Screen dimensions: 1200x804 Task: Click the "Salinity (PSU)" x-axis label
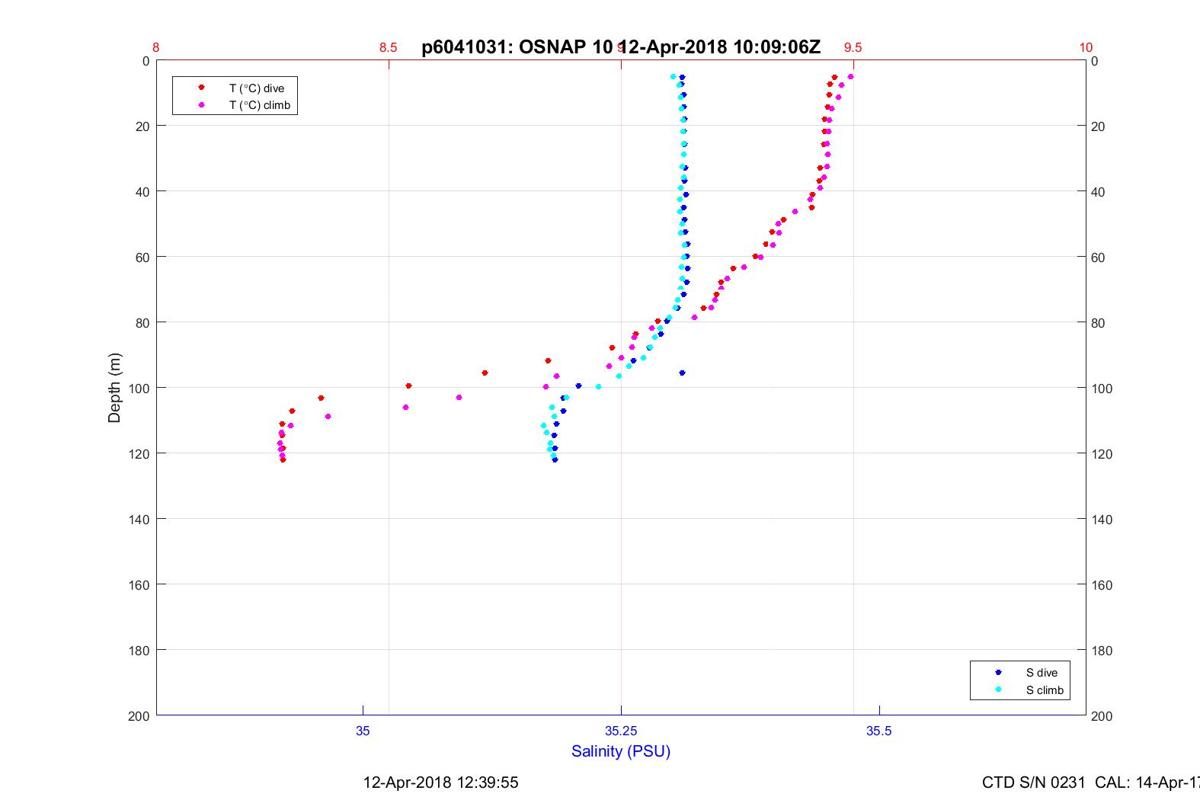tap(621, 751)
